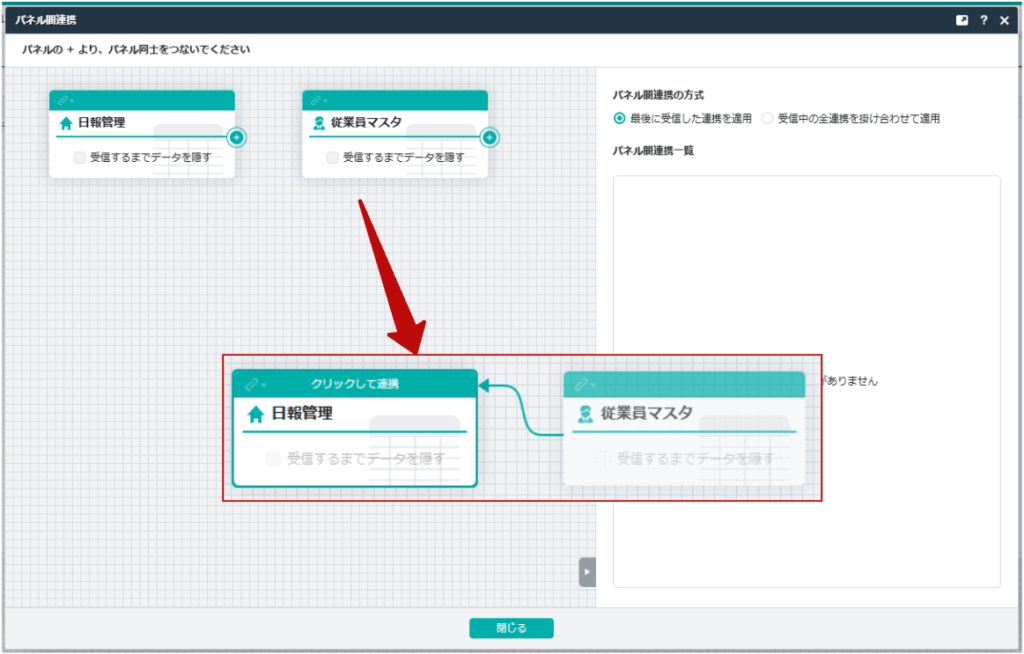Viewport: 1024px width, 654px height.
Task: Open the link dropdown on the クリックして連携 header
Action: pyautogui.click(x=256, y=384)
